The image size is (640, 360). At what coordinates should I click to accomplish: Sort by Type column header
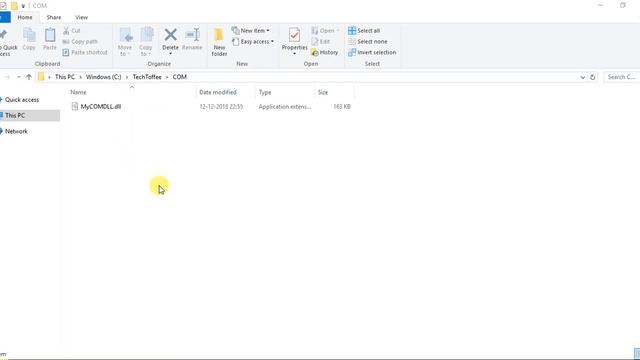tap(265, 92)
